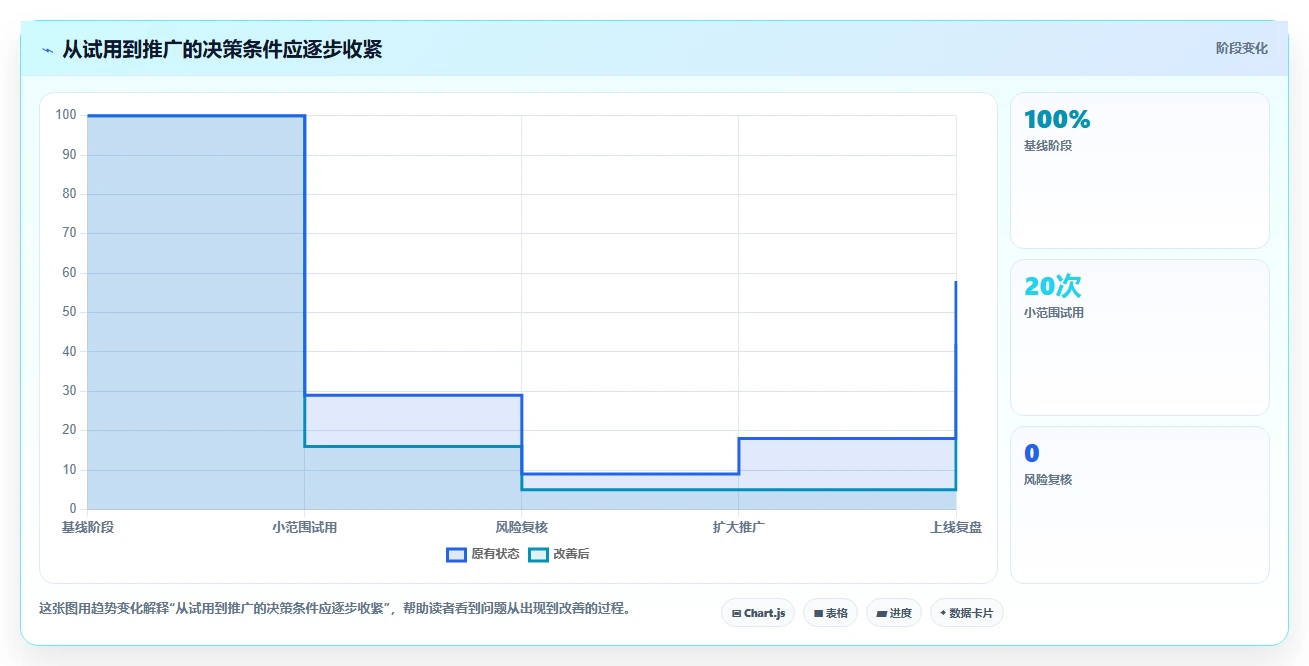Click the lightning icon beside the title
Screen dimensions: 1309x666
pos(48,49)
